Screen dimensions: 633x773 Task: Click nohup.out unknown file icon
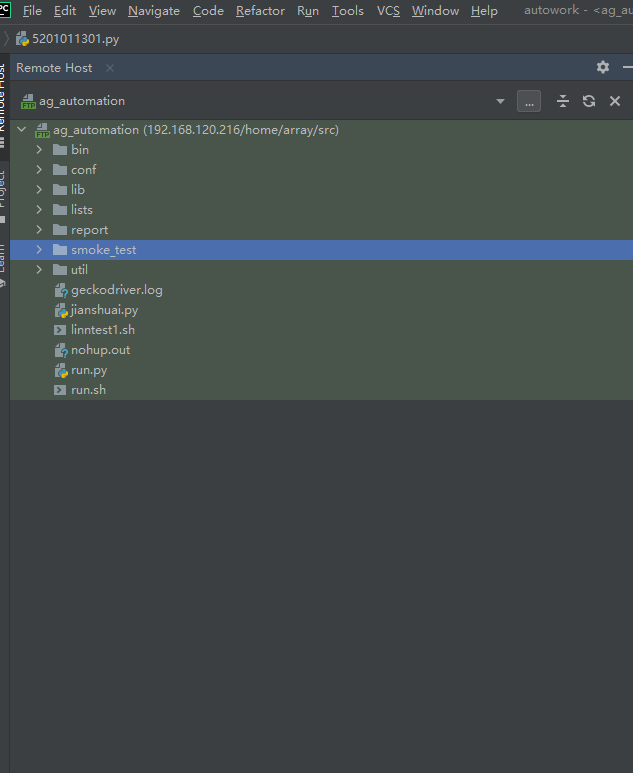(x=61, y=351)
